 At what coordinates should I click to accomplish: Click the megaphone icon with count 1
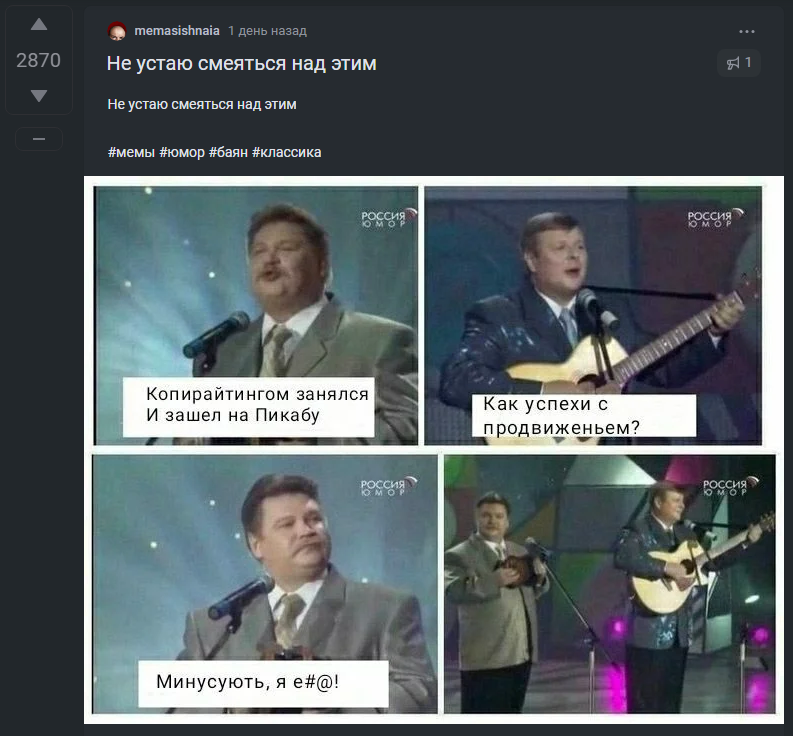(740, 64)
